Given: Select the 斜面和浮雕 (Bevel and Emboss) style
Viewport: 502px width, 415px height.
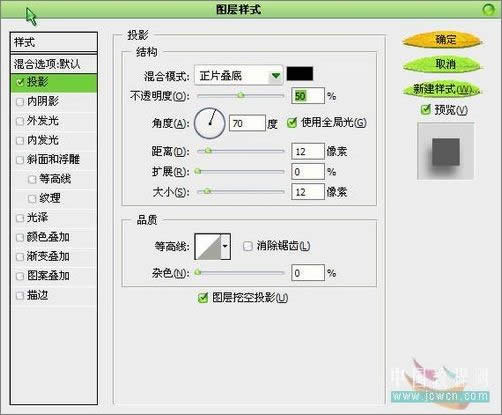Looking at the screenshot, I should [x=54, y=159].
